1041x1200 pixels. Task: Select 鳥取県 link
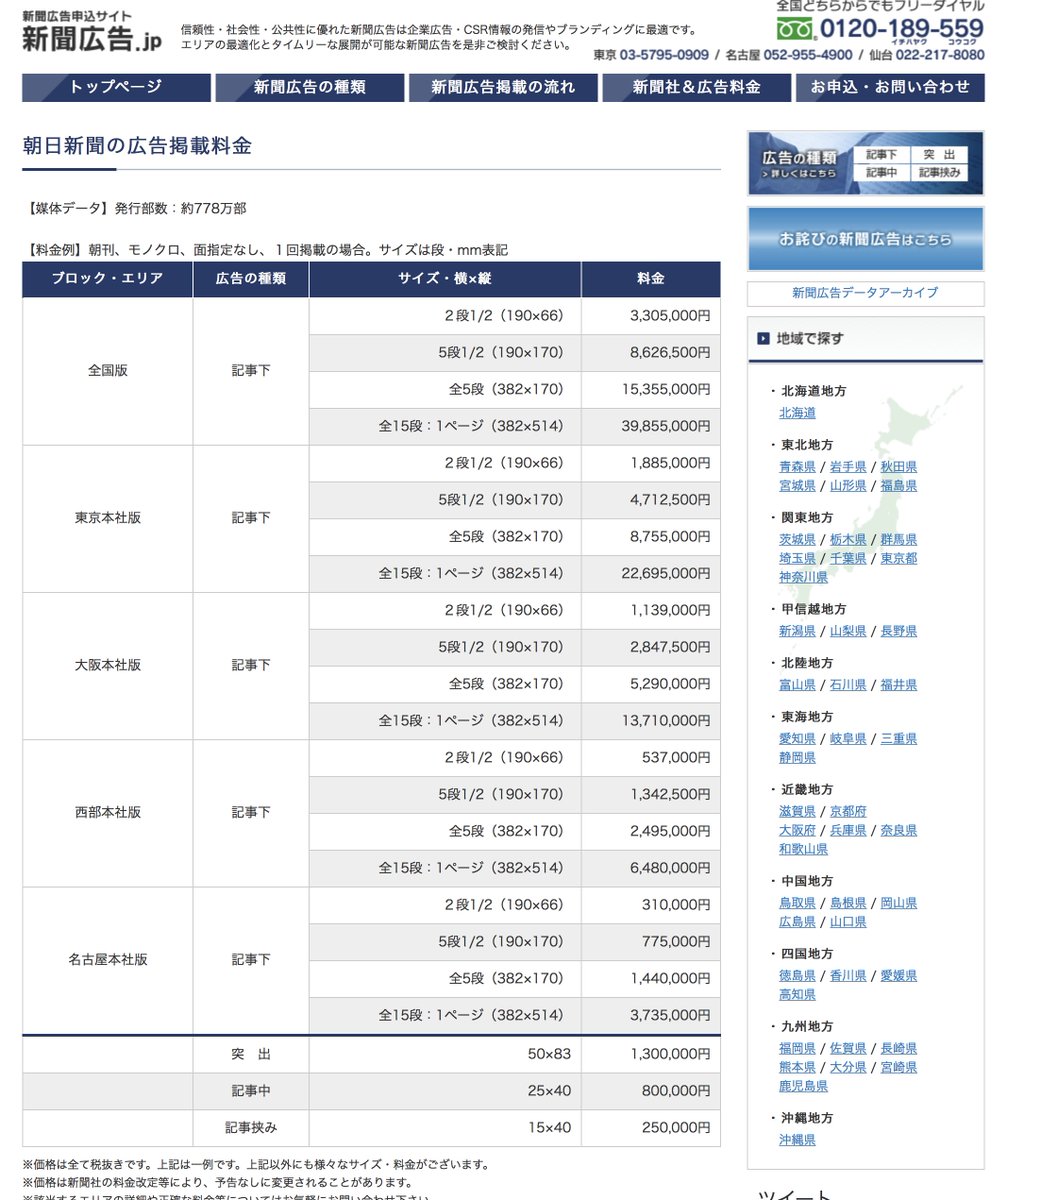[798, 904]
